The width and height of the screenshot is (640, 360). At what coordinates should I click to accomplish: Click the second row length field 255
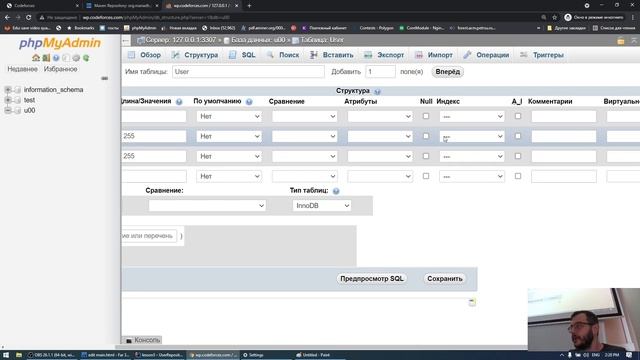154,136
